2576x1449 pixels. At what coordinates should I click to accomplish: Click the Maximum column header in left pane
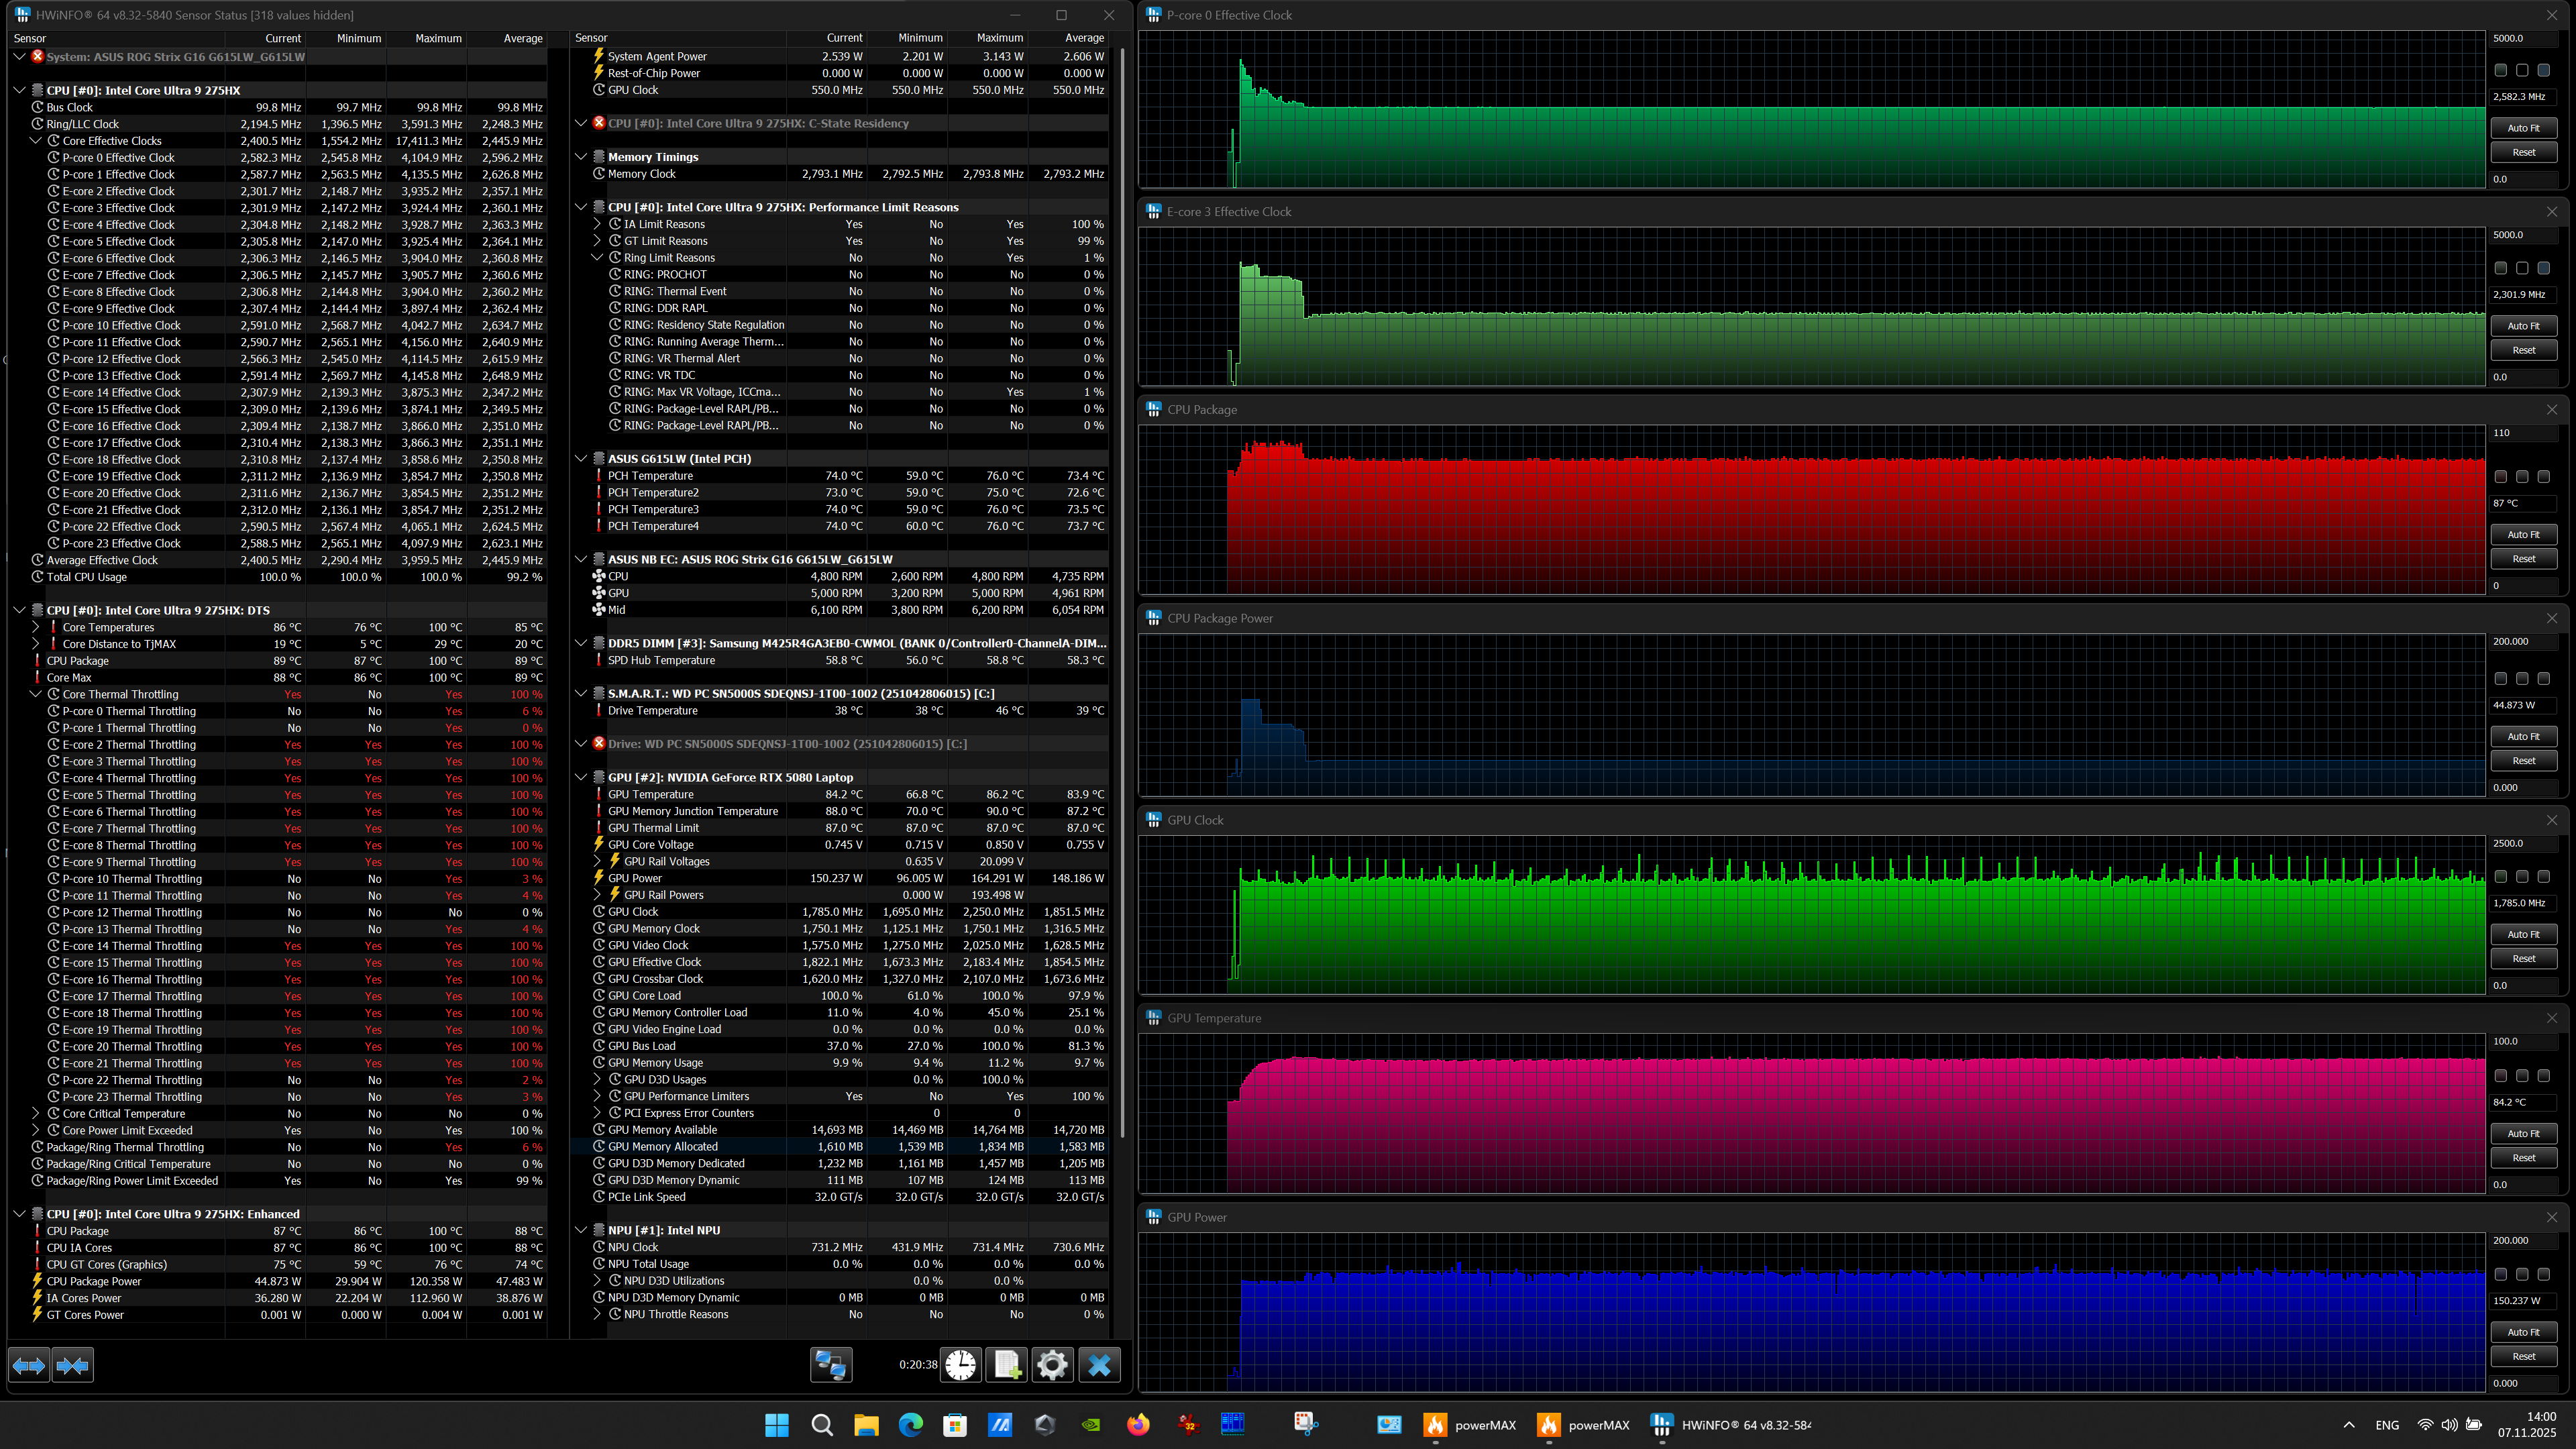[x=438, y=38]
